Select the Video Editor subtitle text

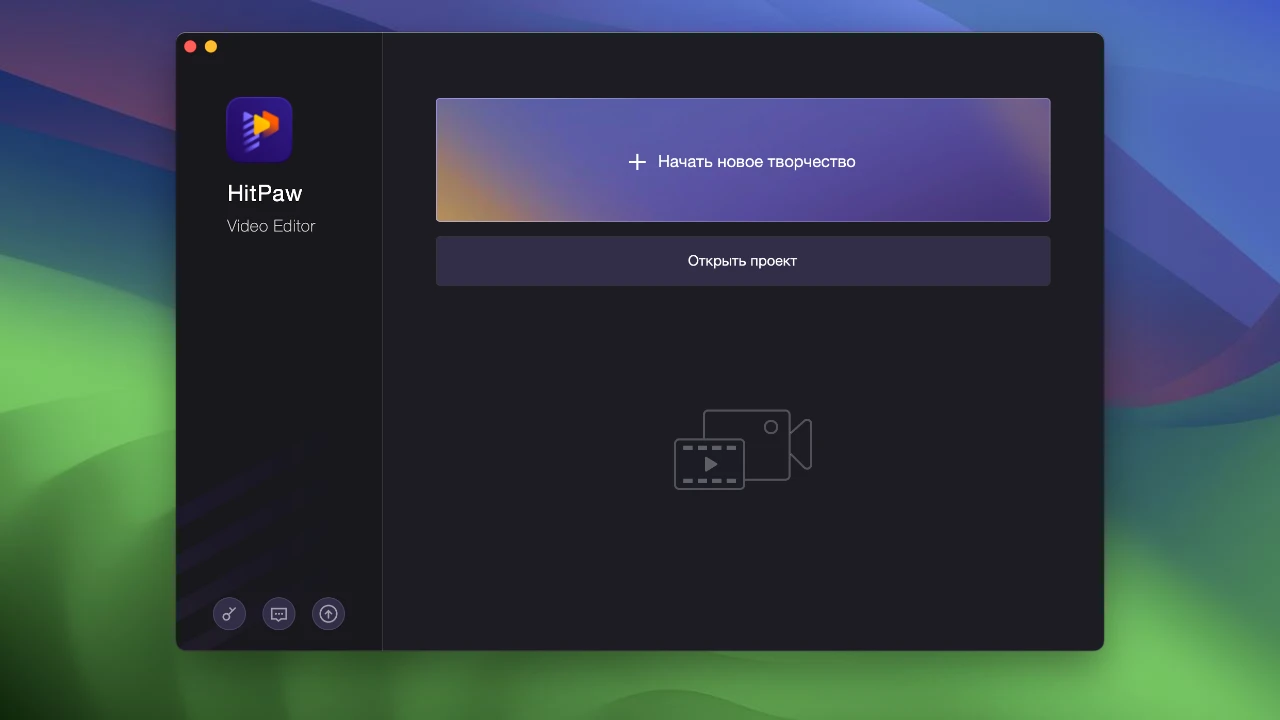(271, 226)
